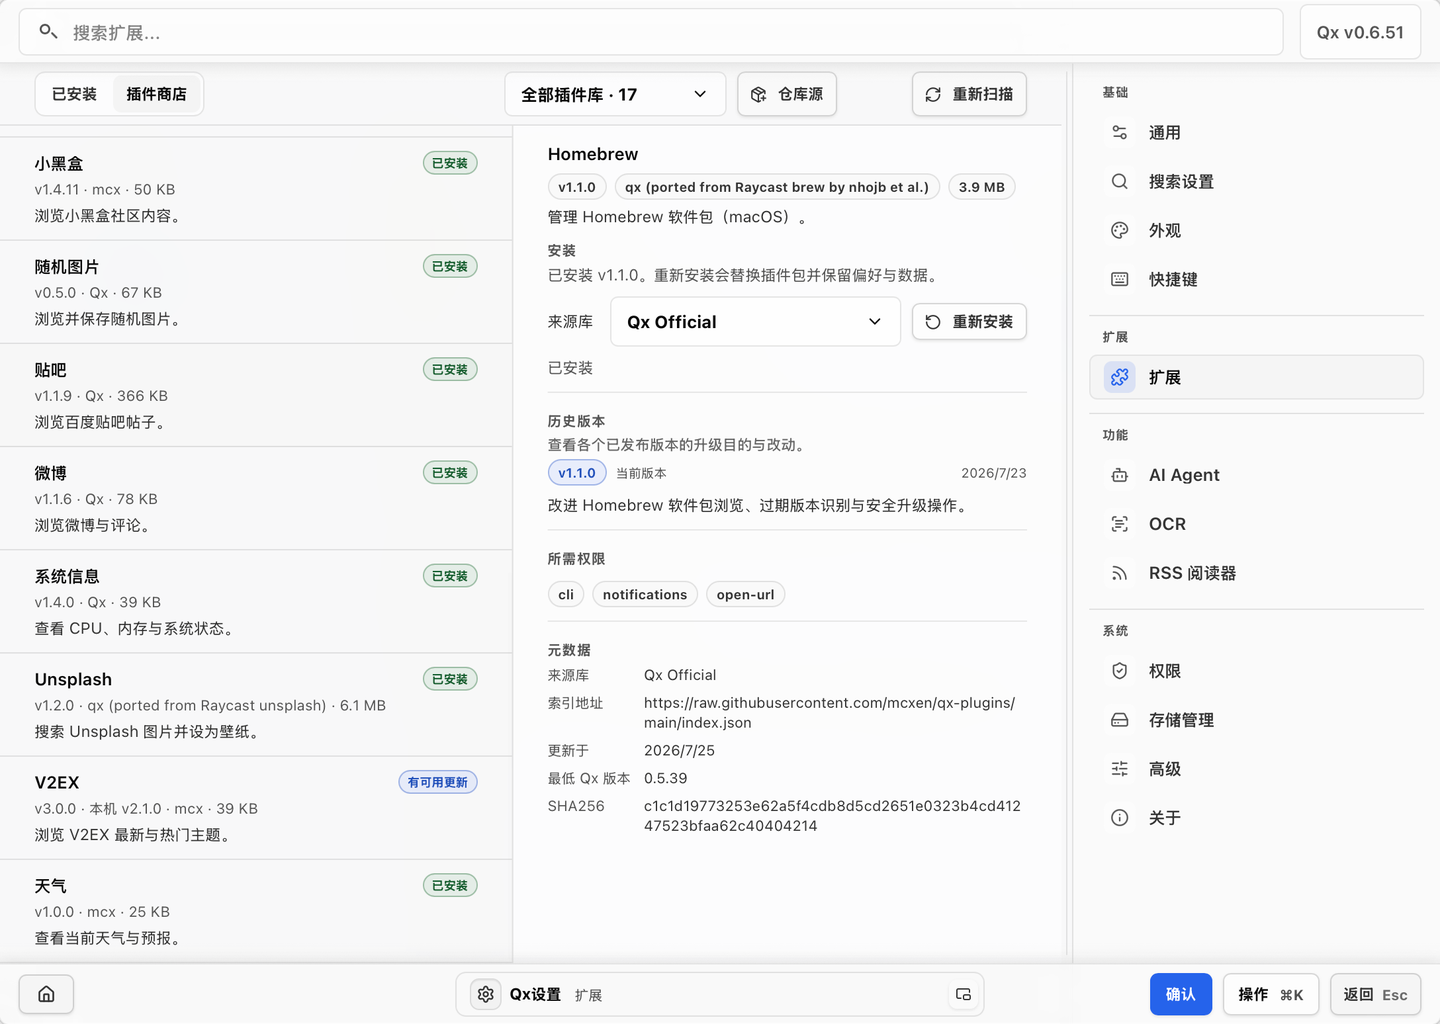Click the 搜索扩展 search field
This screenshot has width=1440, height=1024.
[651, 33]
